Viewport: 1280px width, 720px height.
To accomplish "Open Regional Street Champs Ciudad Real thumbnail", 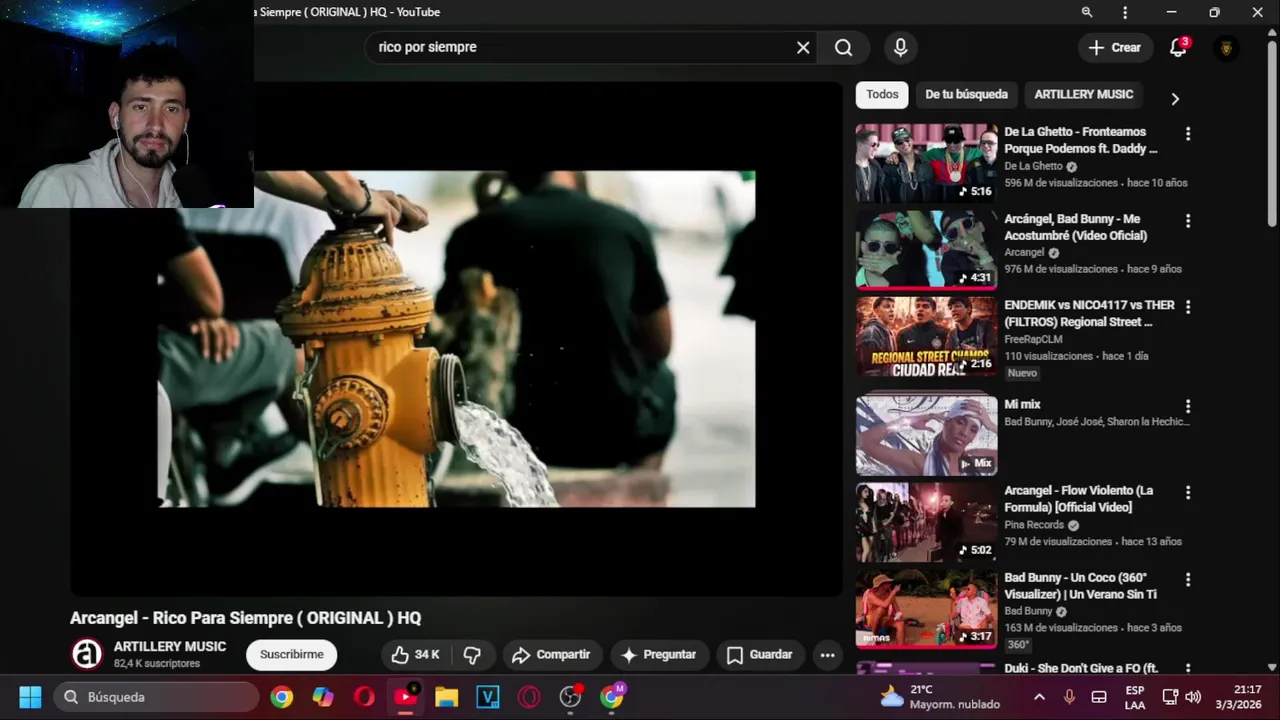I will click(926, 336).
